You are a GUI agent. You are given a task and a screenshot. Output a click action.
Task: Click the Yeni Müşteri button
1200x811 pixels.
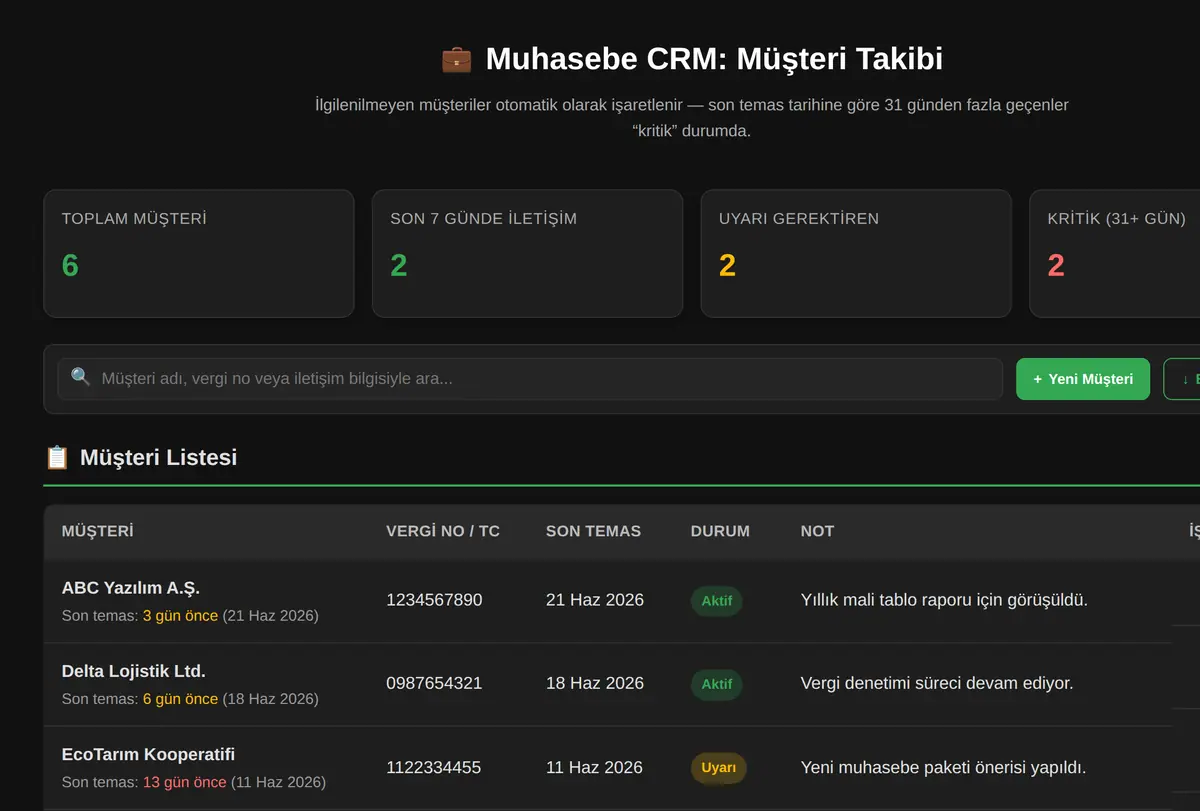[x=1083, y=379]
